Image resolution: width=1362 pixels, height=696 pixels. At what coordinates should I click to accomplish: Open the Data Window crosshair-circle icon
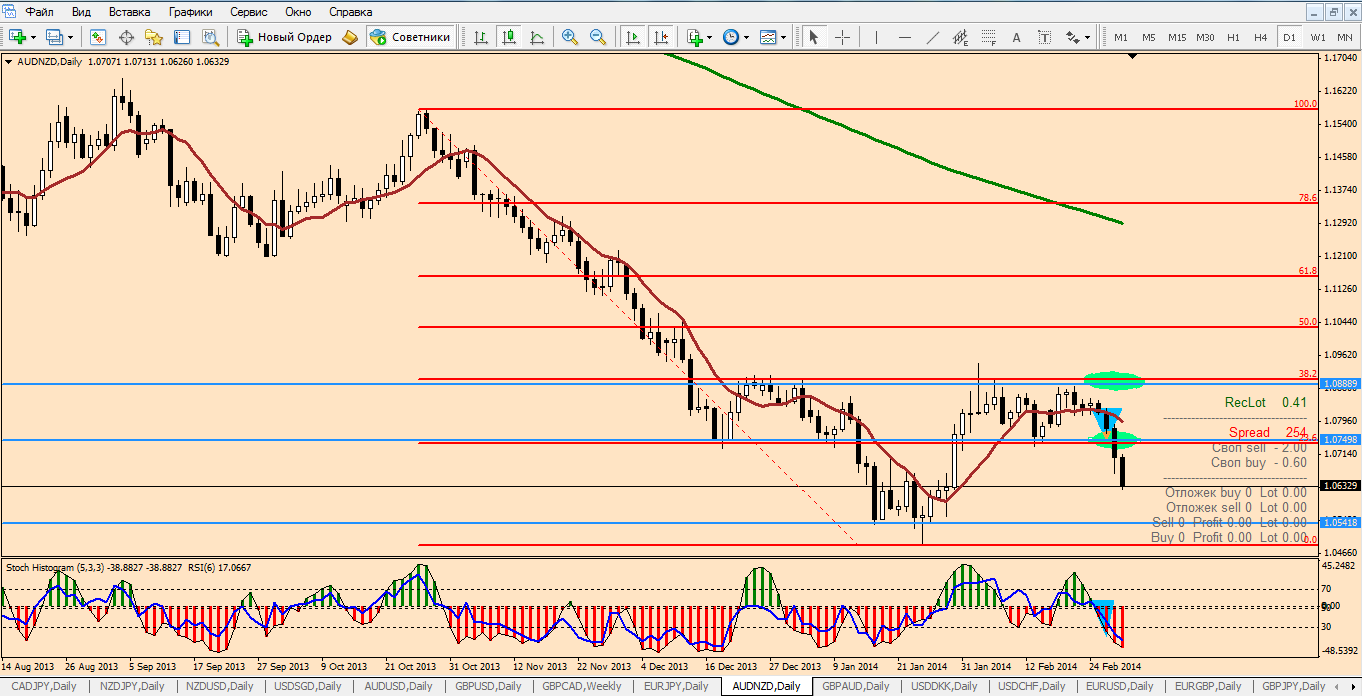tap(126, 37)
